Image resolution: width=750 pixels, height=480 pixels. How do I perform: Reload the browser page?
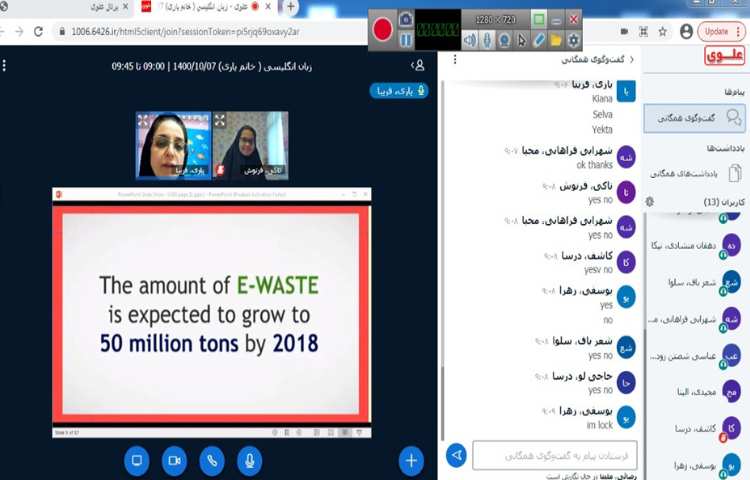[x=38, y=32]
